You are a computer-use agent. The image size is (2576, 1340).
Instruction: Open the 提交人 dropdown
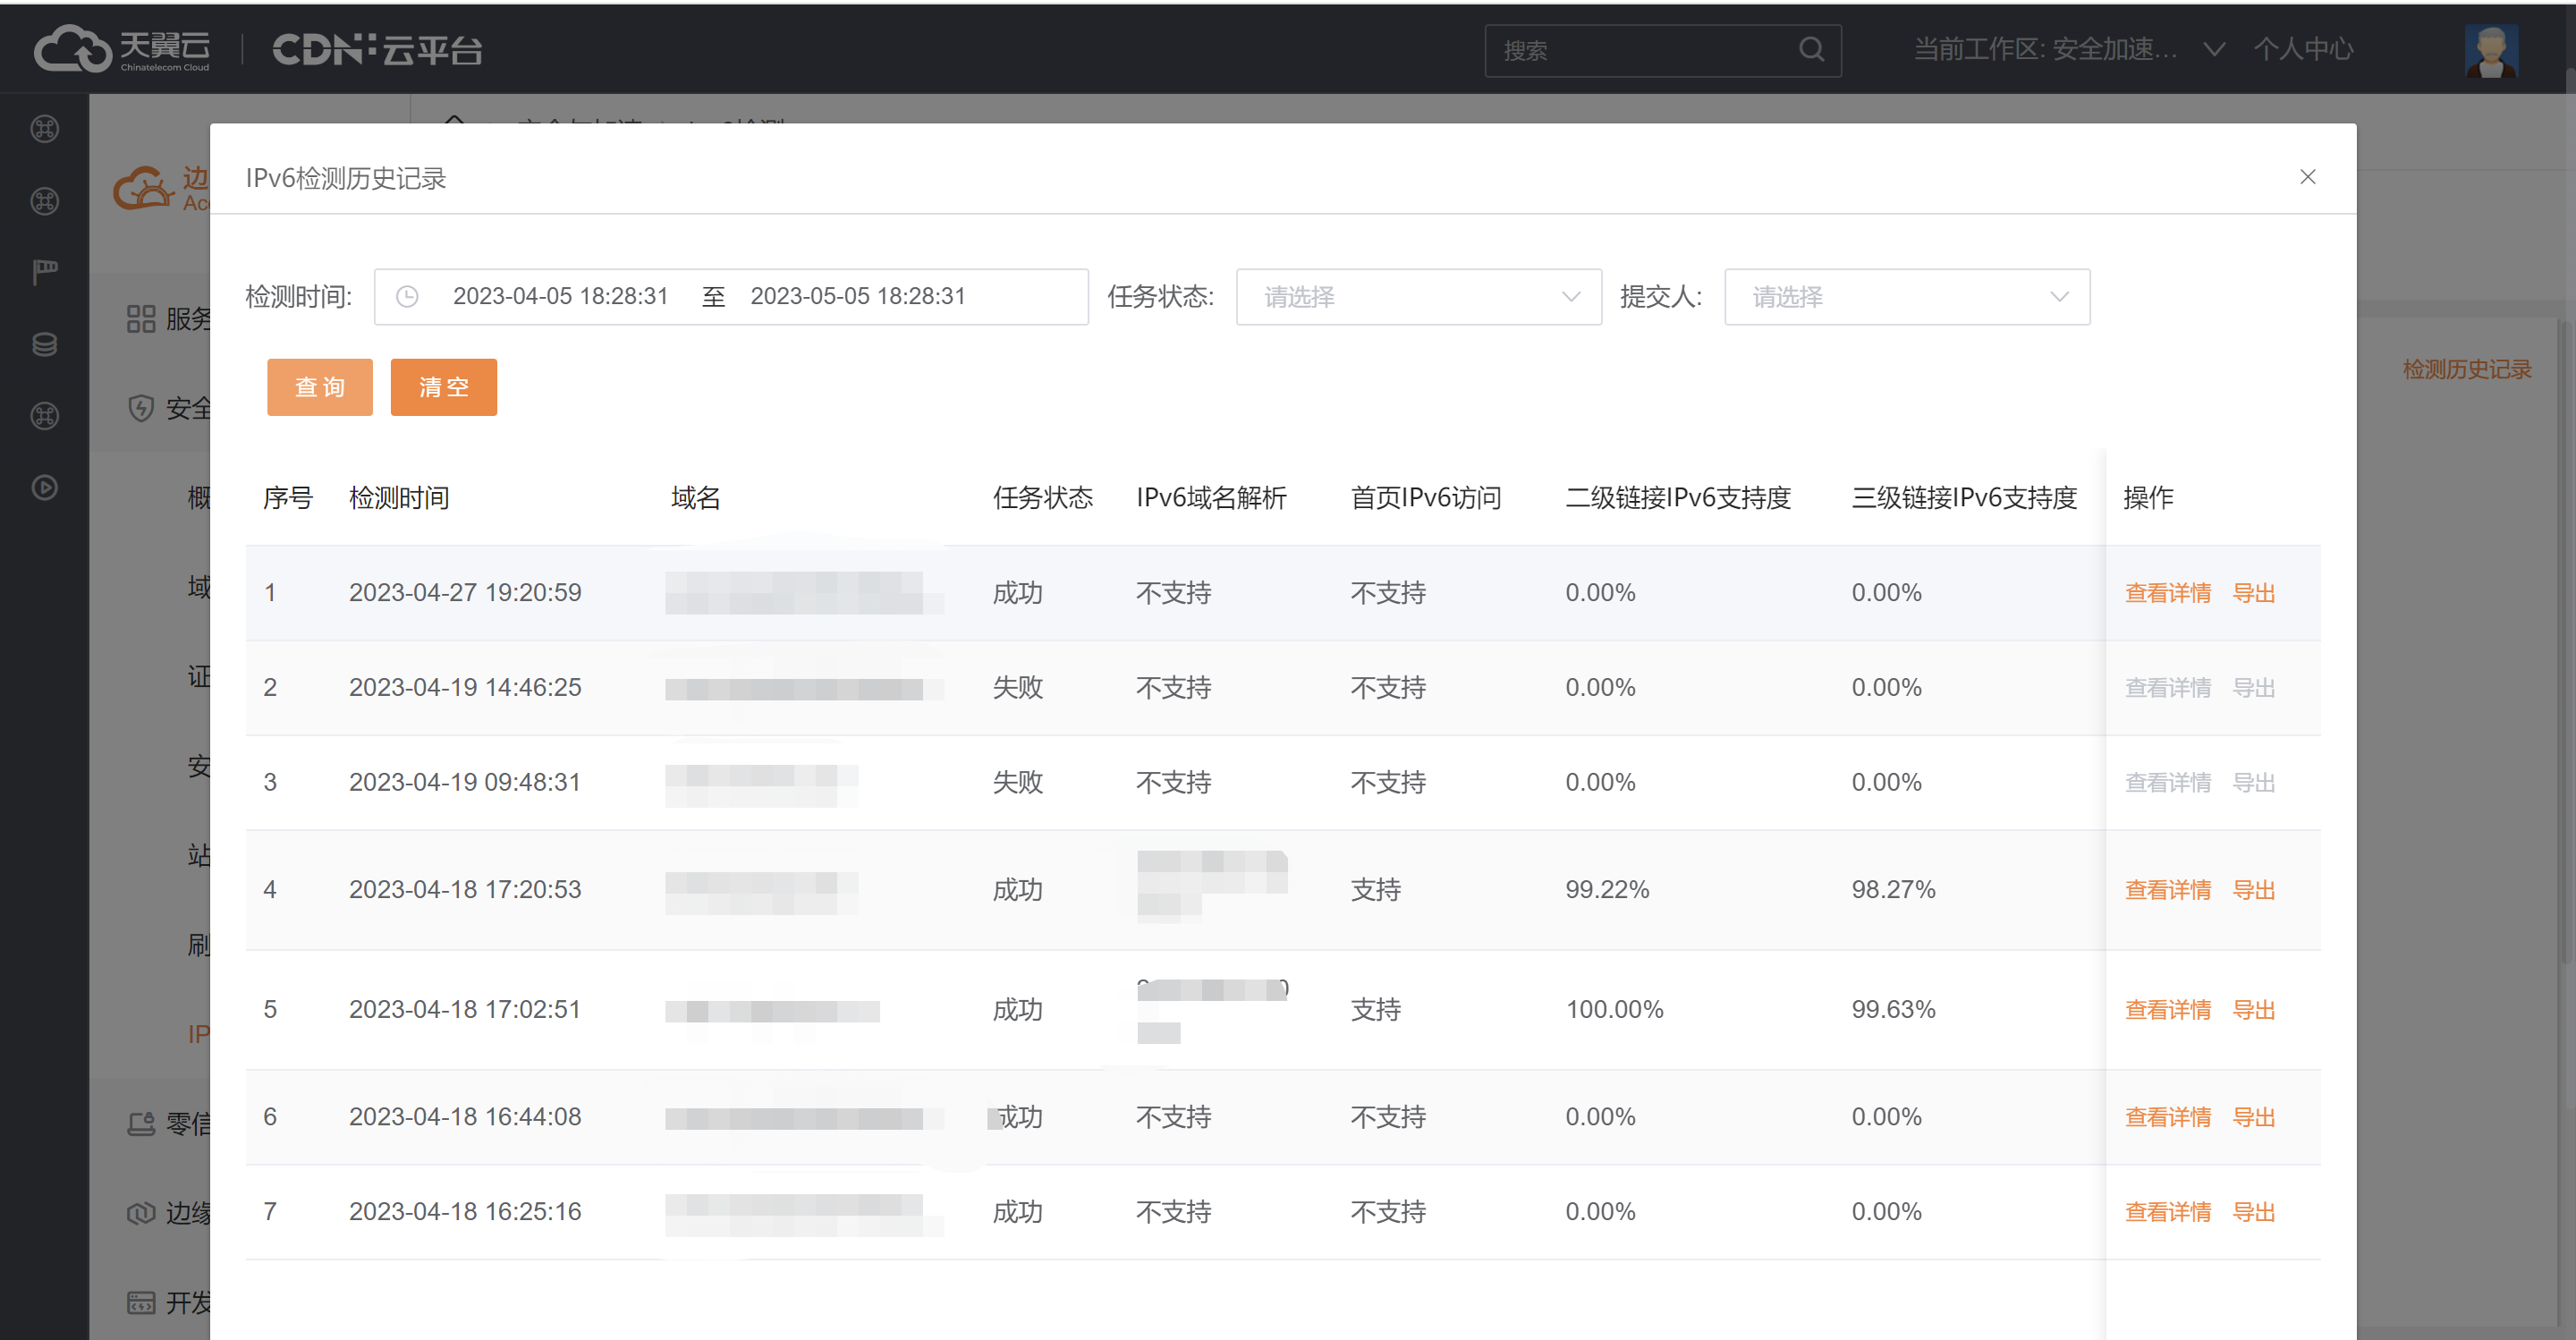coord(1906,297)
